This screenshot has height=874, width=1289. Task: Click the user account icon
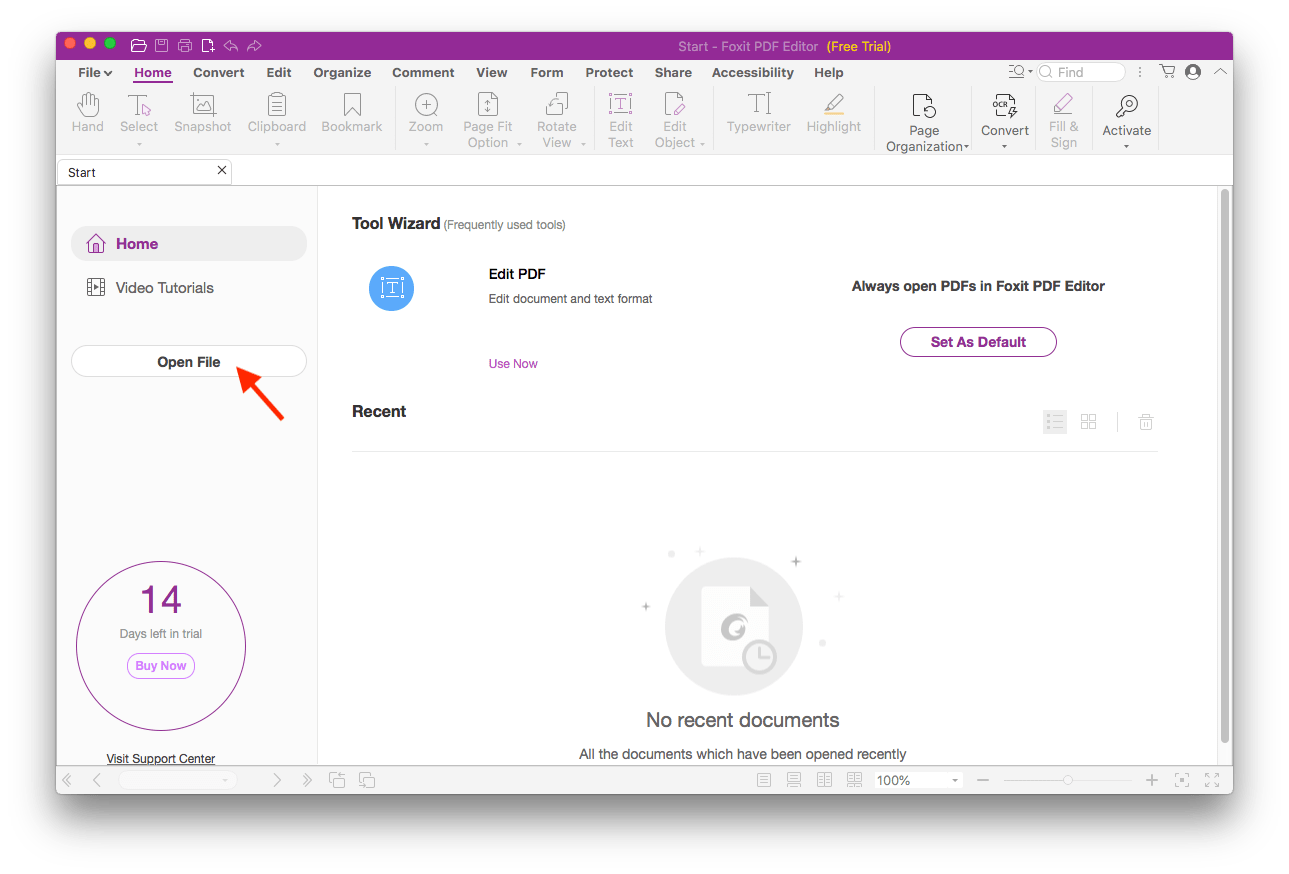pyautogui.click(x=1191, y=71)
